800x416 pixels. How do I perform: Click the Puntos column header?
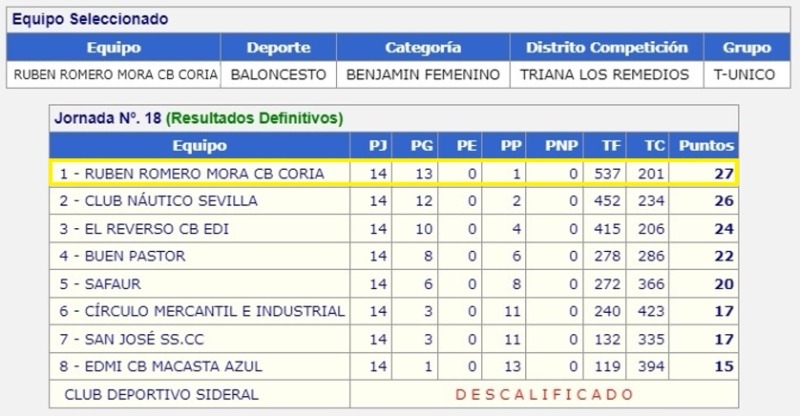click(x=706, y=145)
